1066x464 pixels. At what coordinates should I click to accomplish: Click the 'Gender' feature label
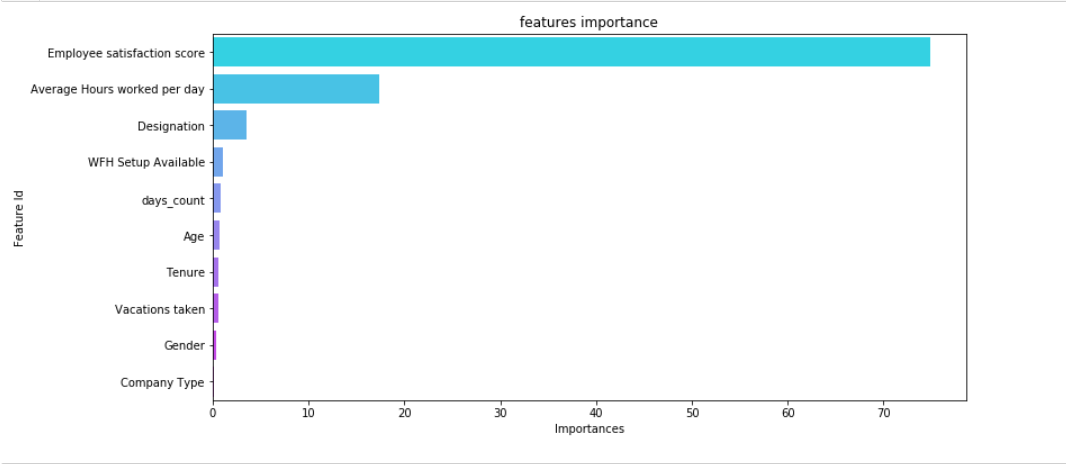184,346
